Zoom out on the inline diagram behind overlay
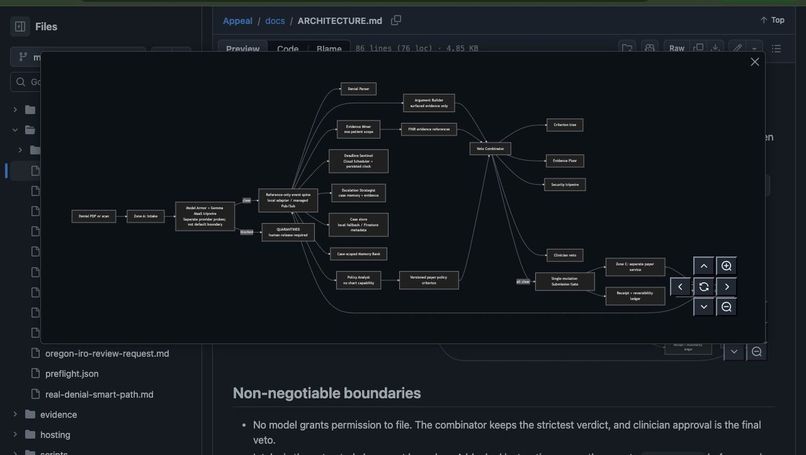The width and height of the screenshot is (806, 455). tap(756, 352)
